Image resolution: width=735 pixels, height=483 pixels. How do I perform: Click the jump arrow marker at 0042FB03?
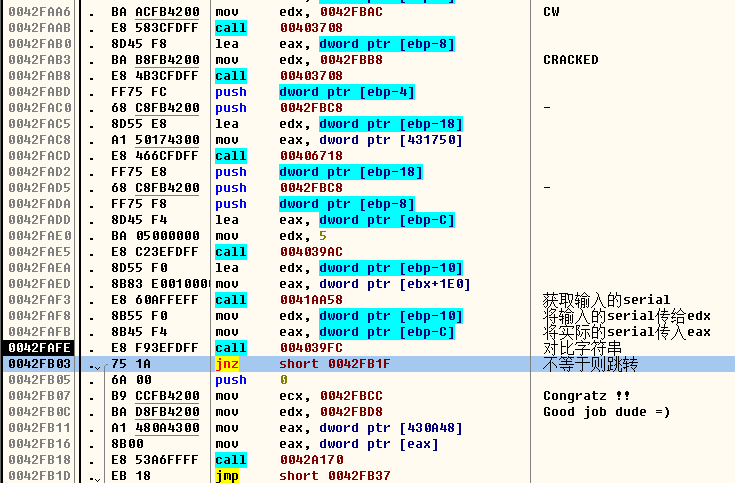(x=96, y=366)
